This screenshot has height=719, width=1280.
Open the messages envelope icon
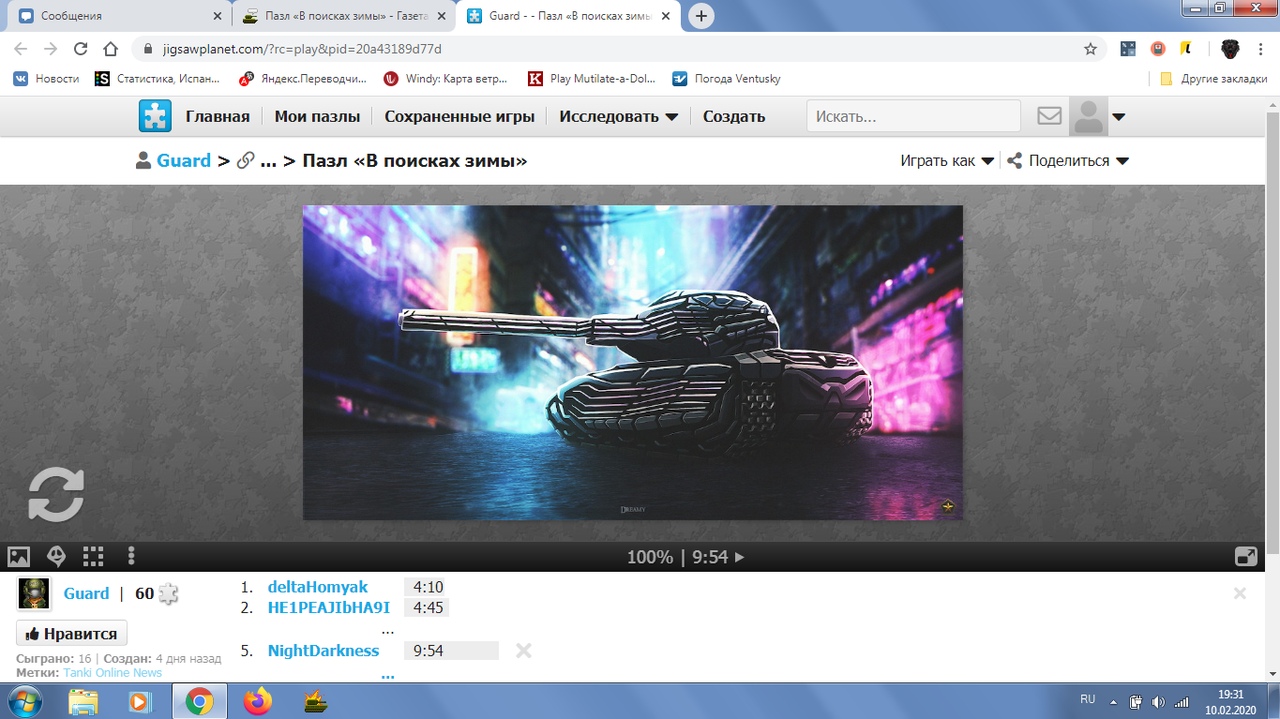coord(1049,116)
